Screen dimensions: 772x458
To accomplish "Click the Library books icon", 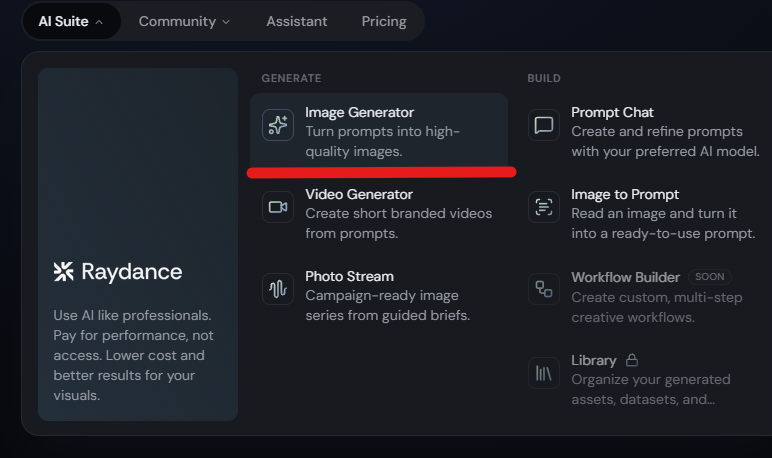I will pos(544,373).
